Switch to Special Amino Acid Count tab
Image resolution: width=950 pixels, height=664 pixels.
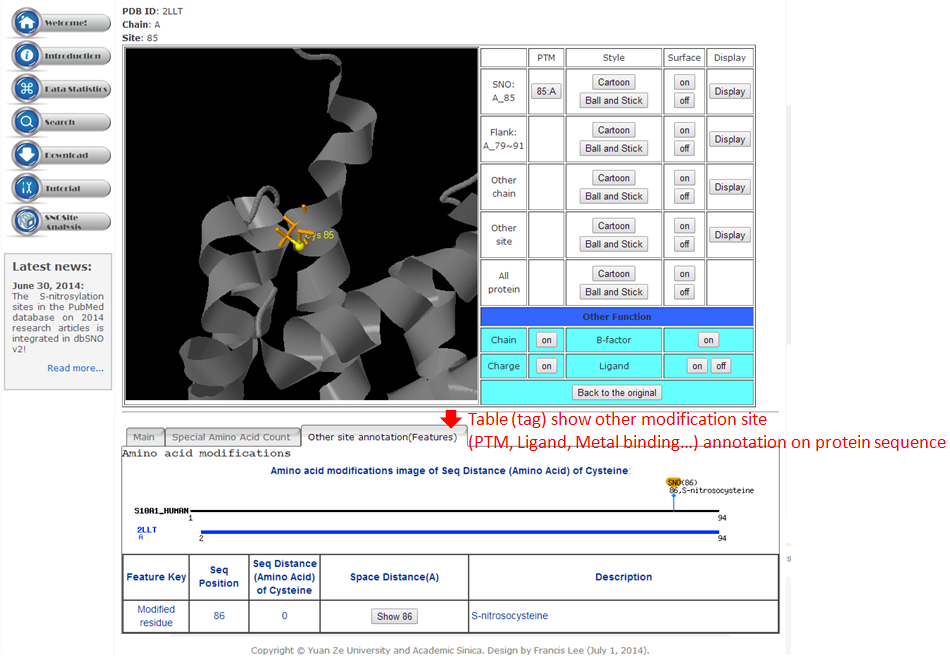coord(231,437)
